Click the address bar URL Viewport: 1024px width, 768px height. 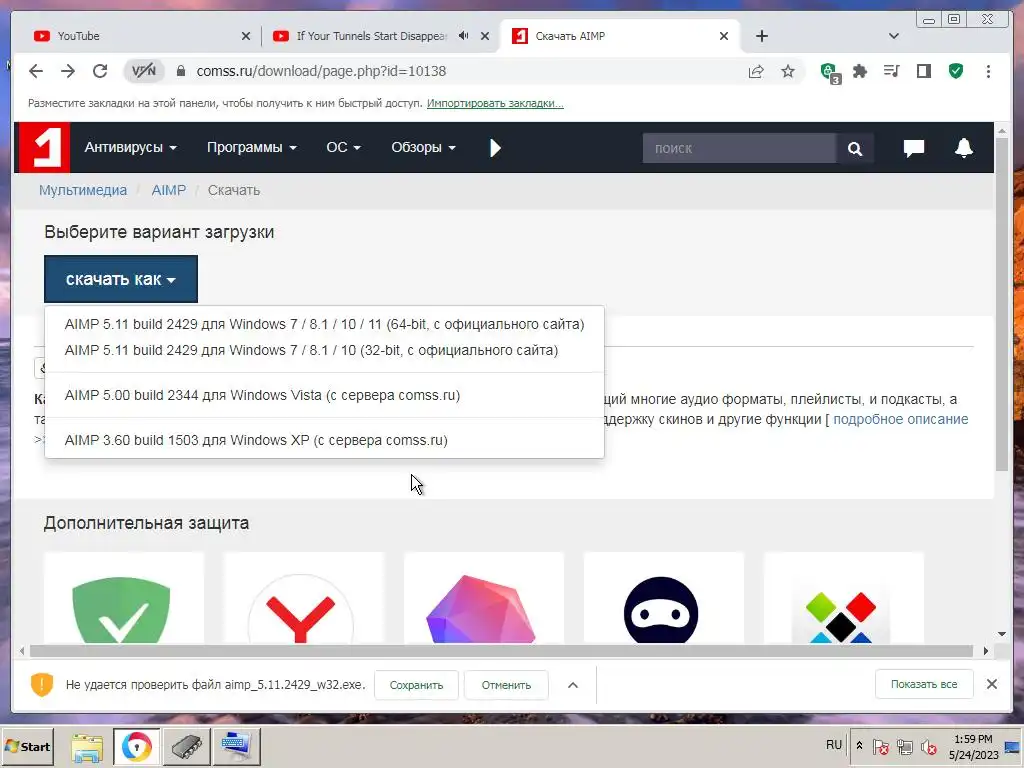[321, 71]
